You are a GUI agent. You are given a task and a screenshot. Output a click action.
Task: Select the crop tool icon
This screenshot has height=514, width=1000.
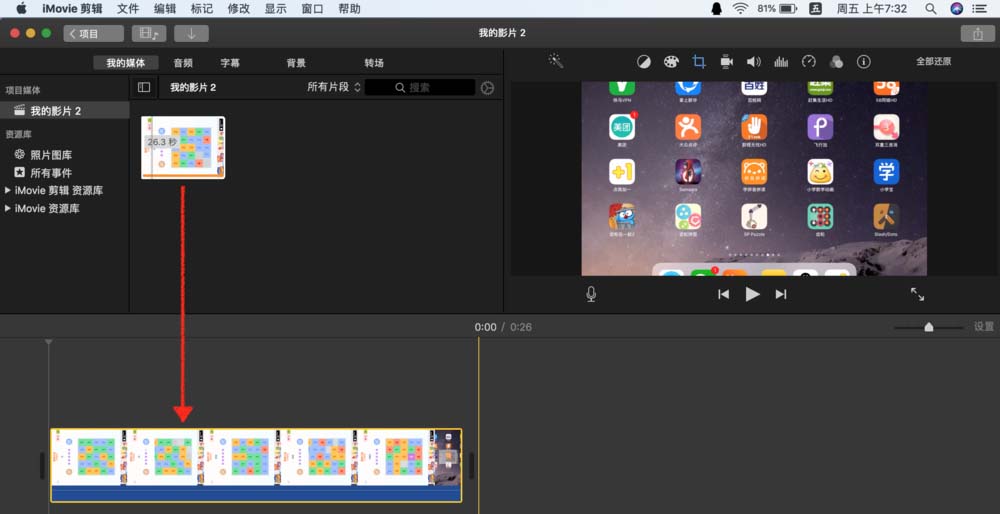(x=699, y=62)
